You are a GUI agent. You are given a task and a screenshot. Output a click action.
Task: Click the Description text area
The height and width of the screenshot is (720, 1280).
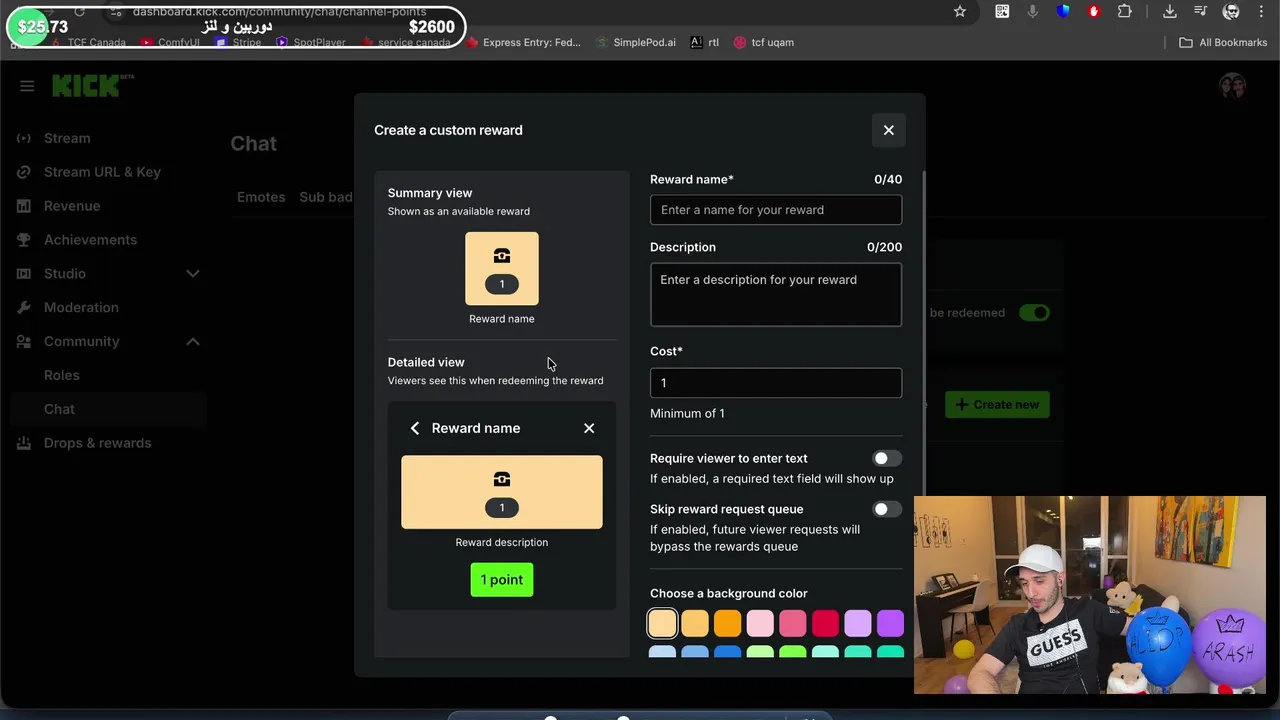tap(776, 294)
